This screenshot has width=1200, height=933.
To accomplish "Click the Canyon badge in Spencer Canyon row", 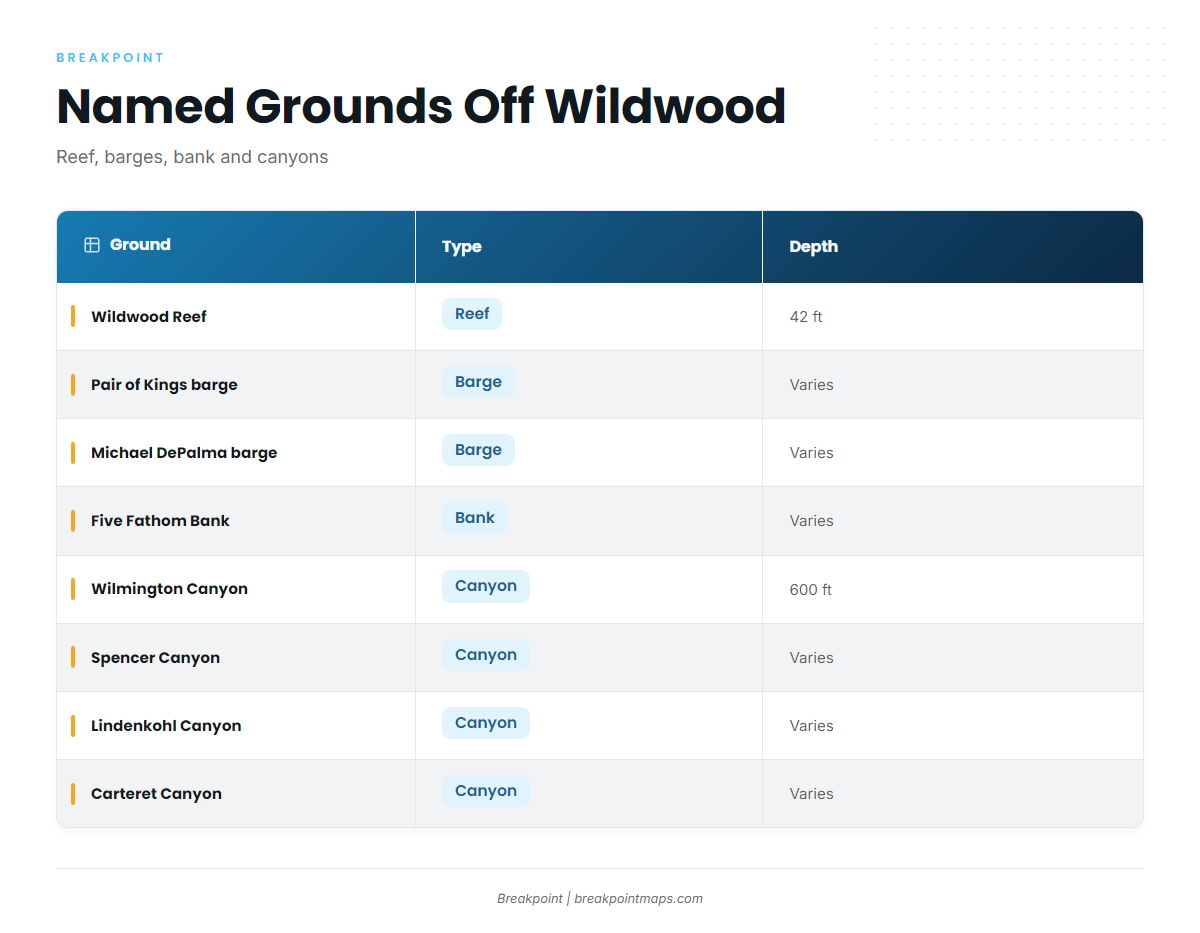I will pos(486,655).
